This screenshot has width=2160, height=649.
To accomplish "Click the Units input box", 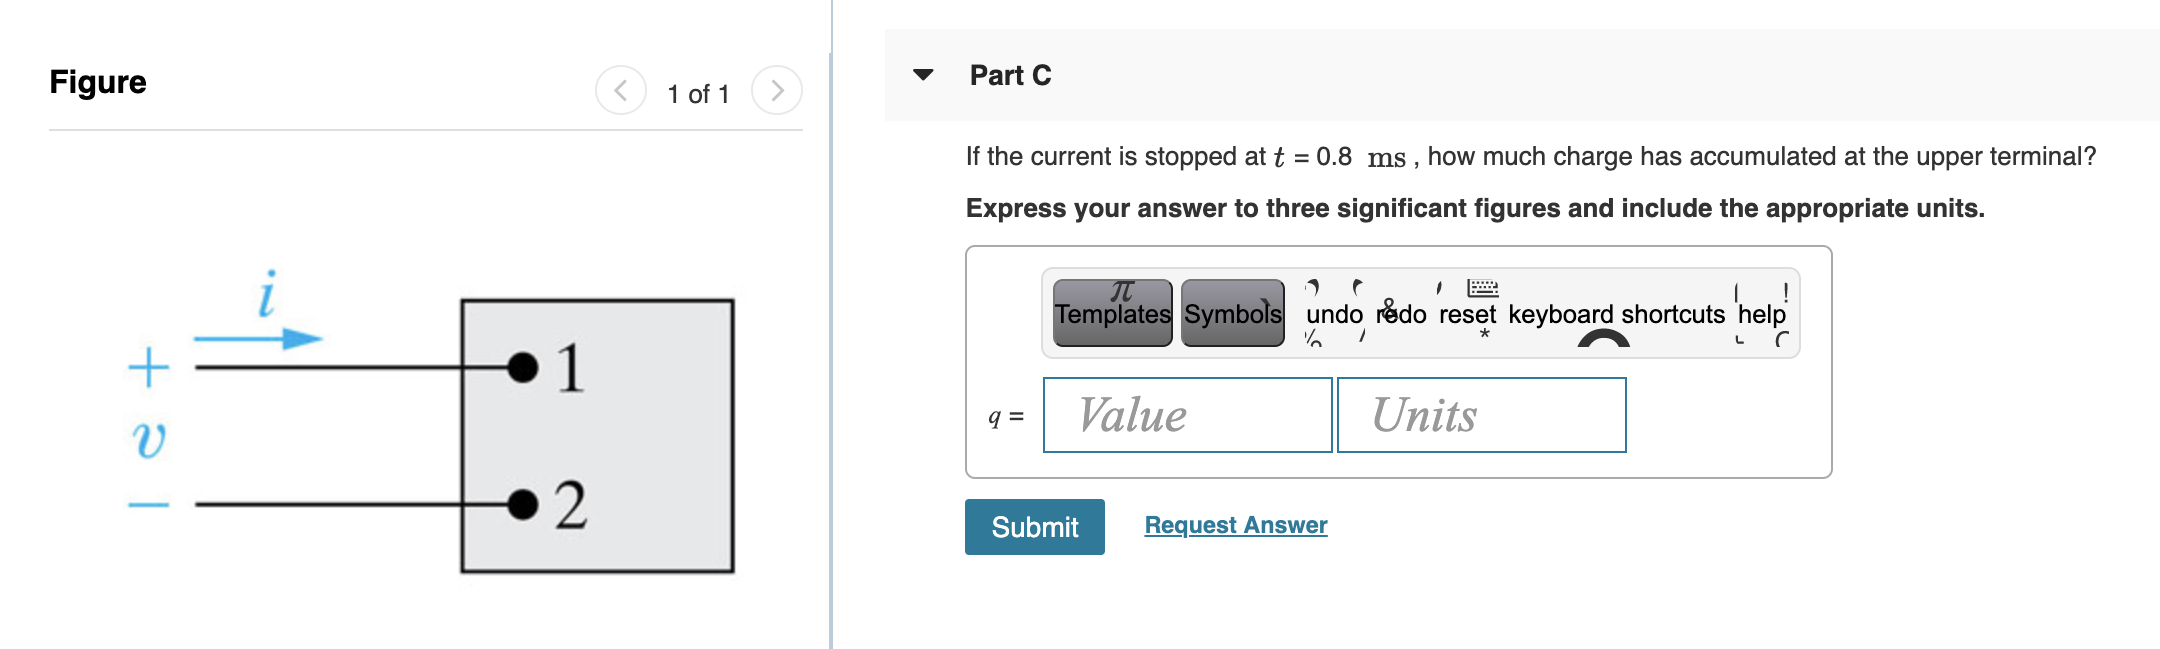I will click(1480, 415).
